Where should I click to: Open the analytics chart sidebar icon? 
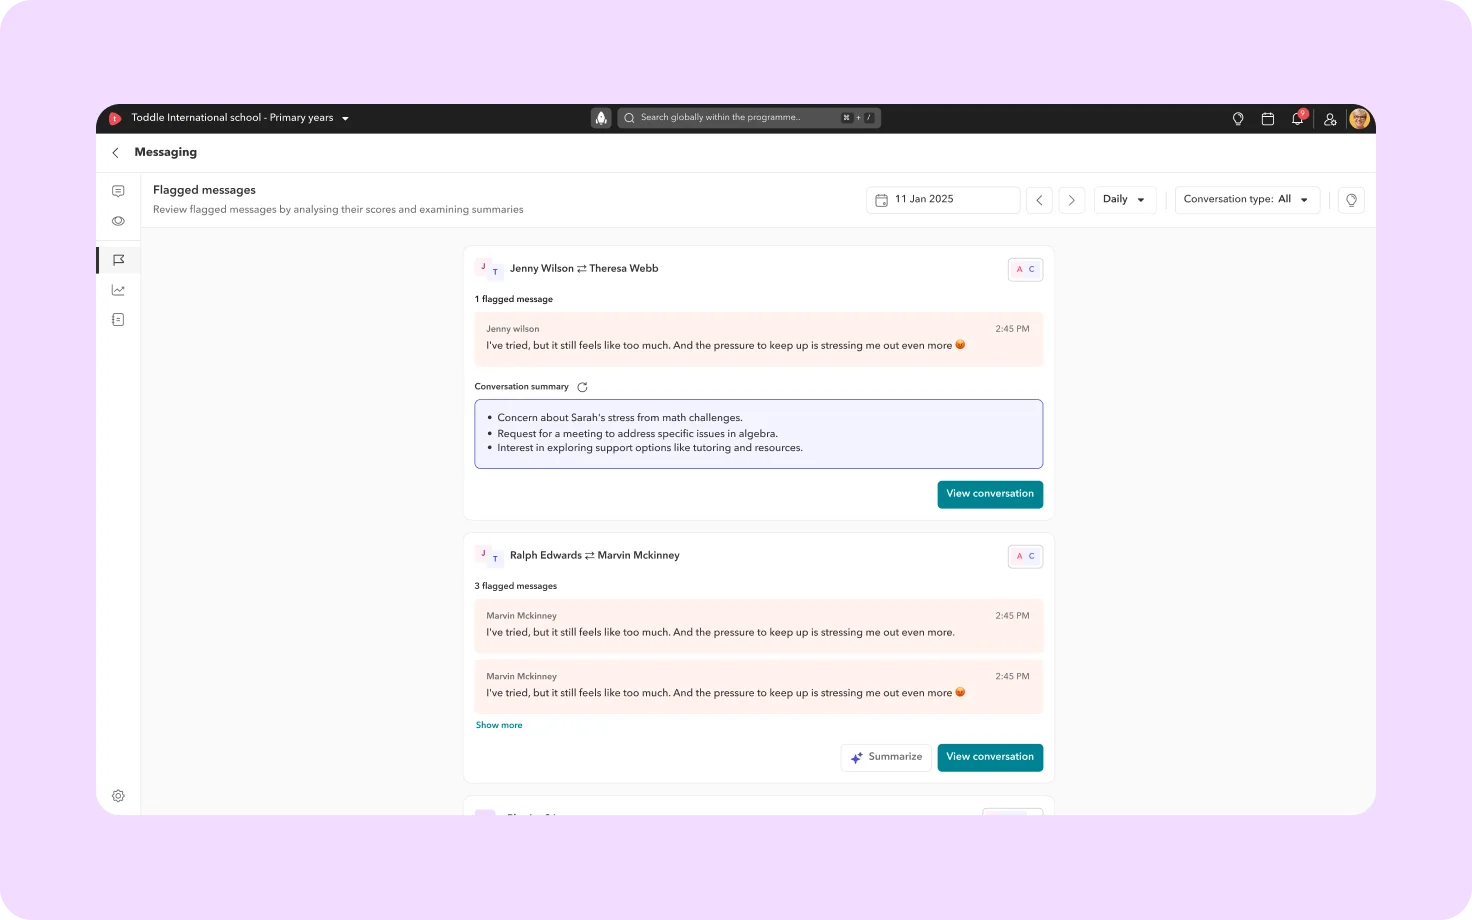tap(118, 290)
